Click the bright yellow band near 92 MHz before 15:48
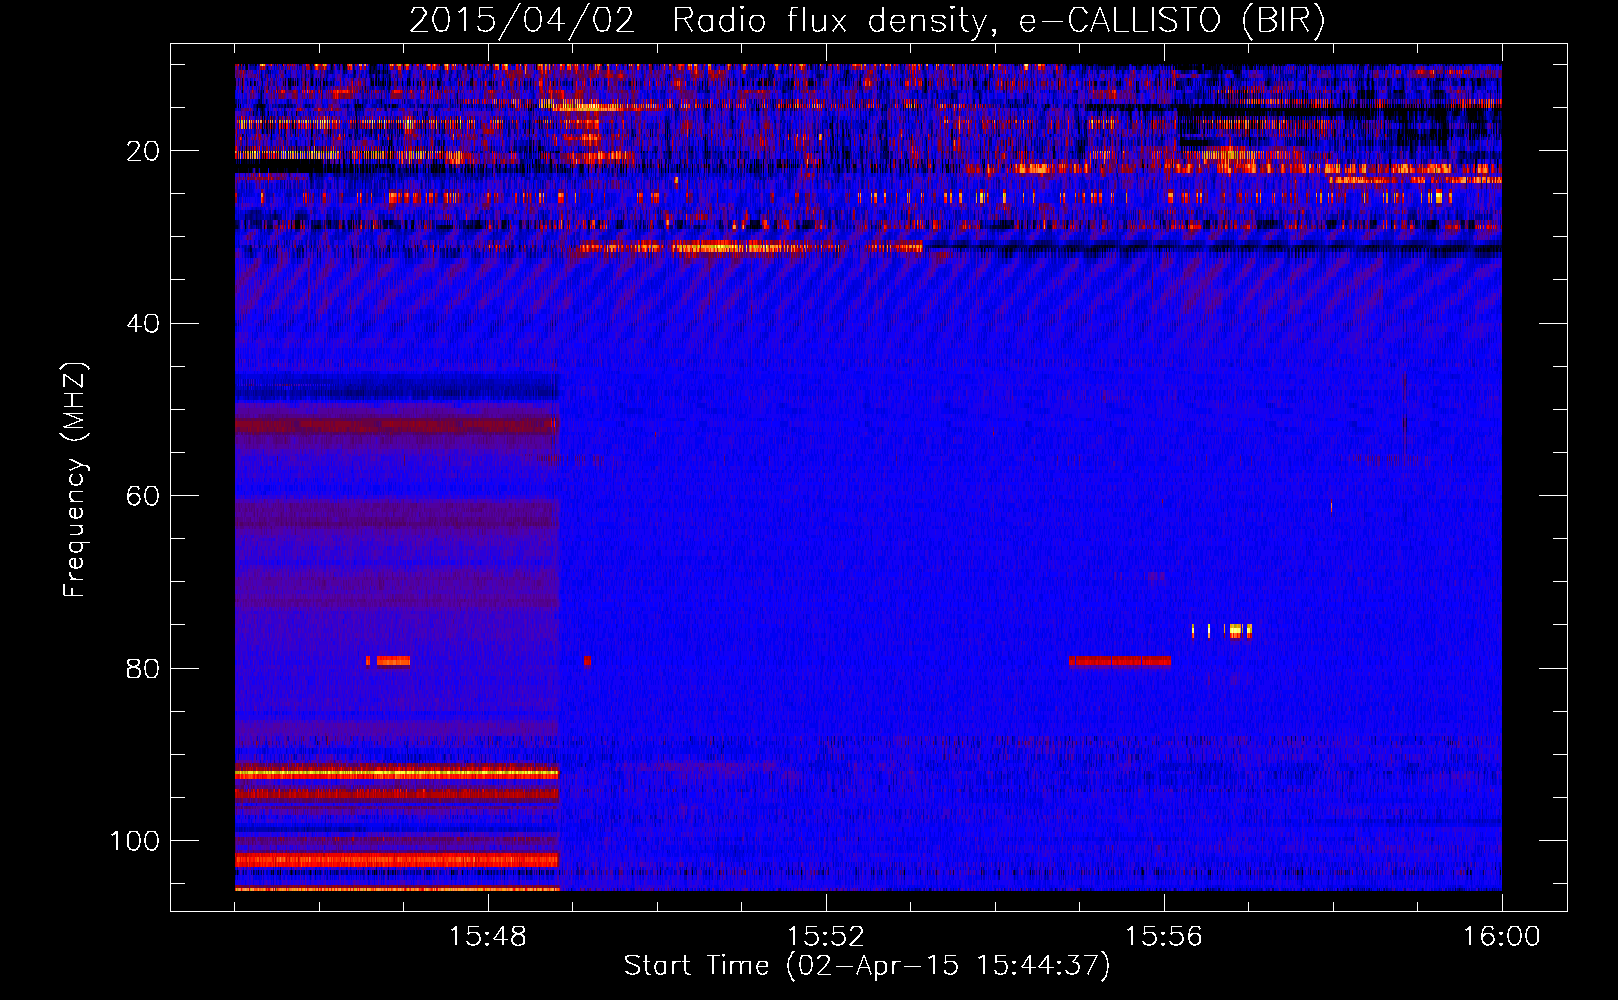1618x1000 pixels. coord(397,773)
